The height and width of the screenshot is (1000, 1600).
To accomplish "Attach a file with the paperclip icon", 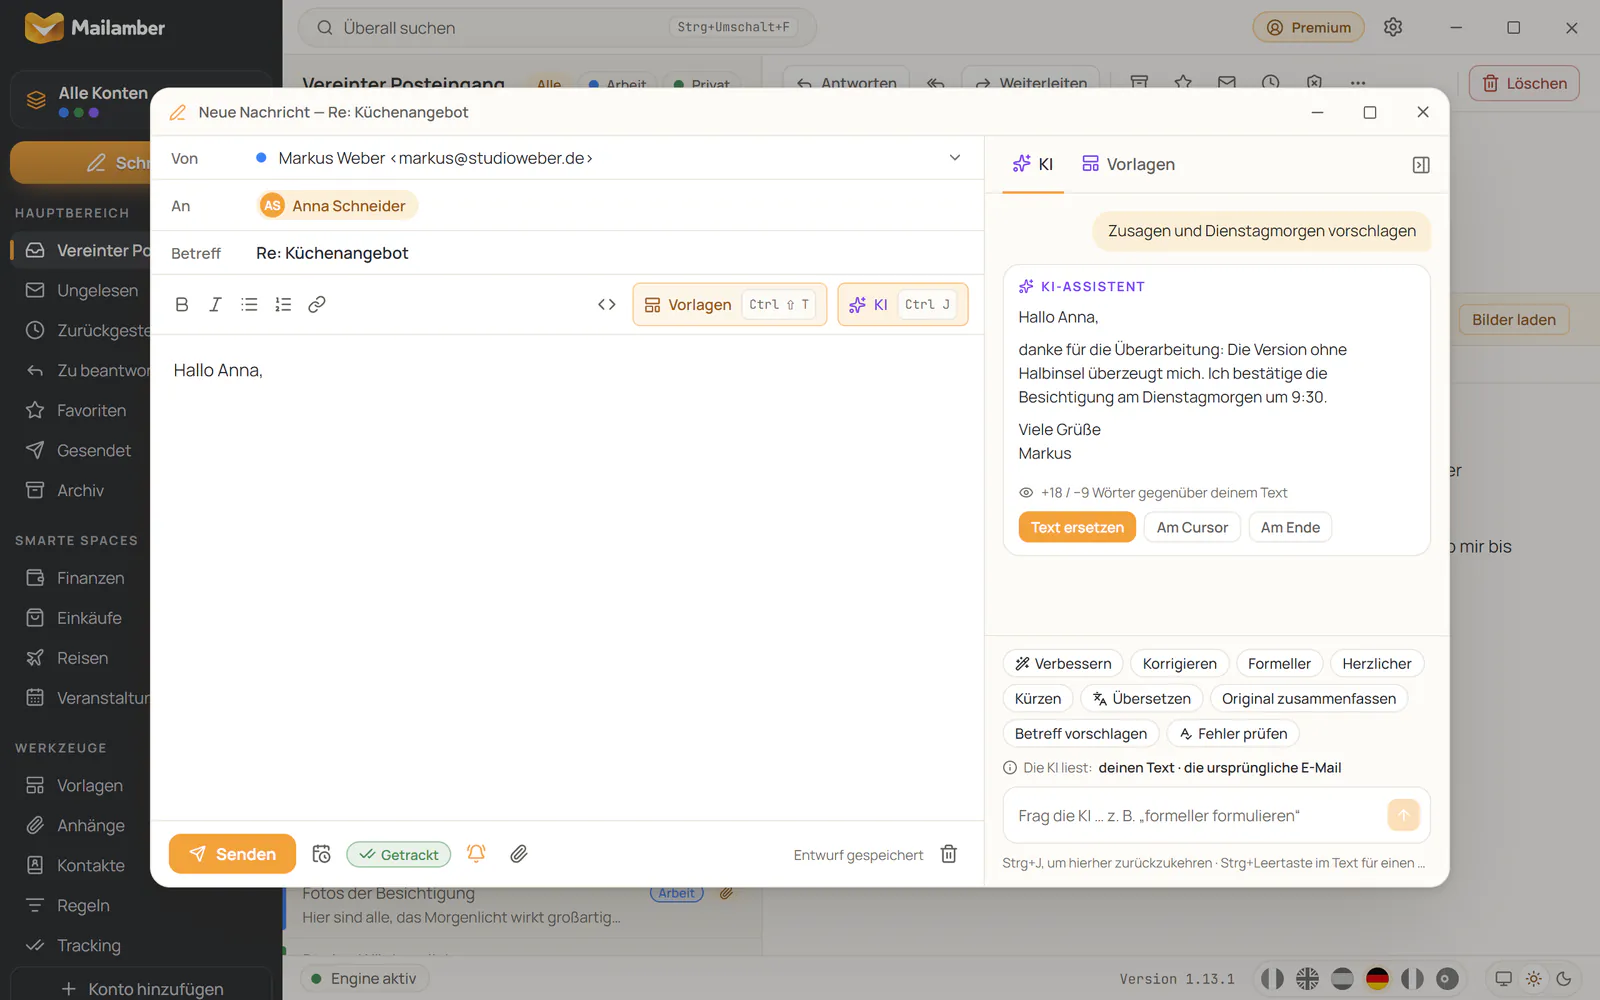I will point(519,854).
